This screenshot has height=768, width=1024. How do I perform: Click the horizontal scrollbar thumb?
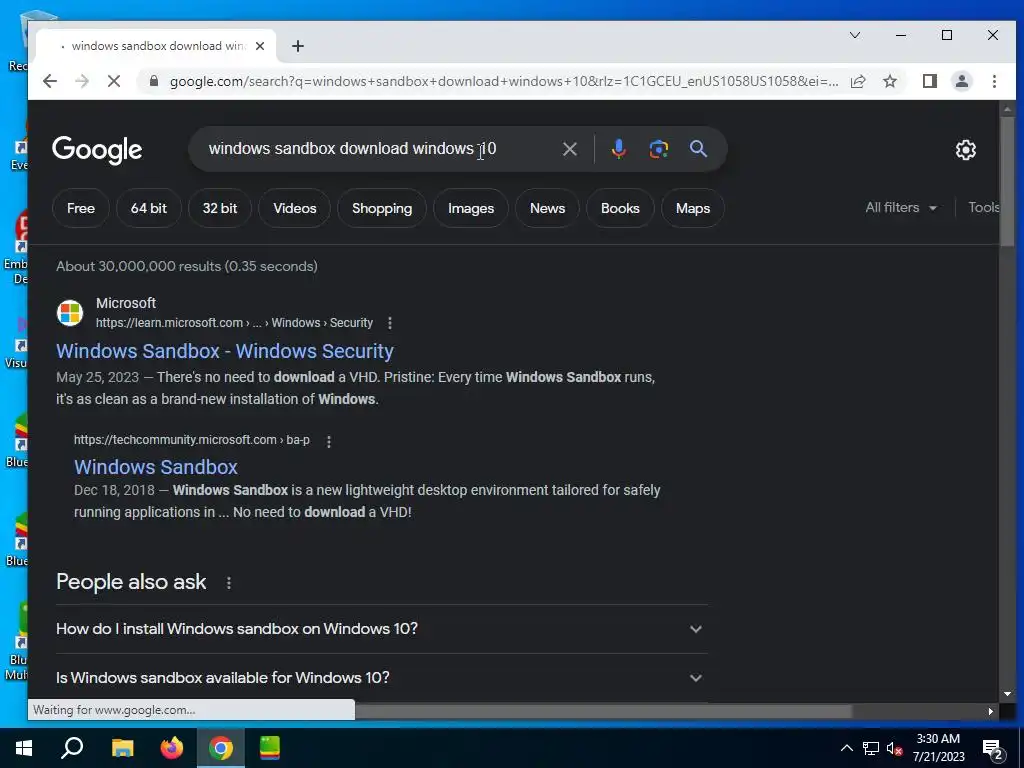tap(603, 711)
